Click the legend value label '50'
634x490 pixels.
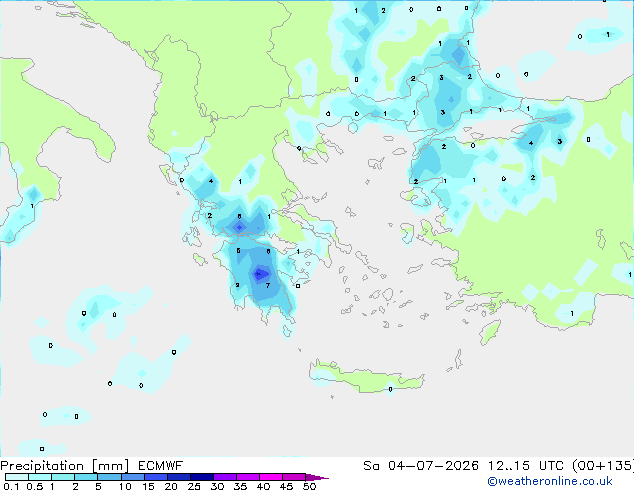tap(309, 486)
